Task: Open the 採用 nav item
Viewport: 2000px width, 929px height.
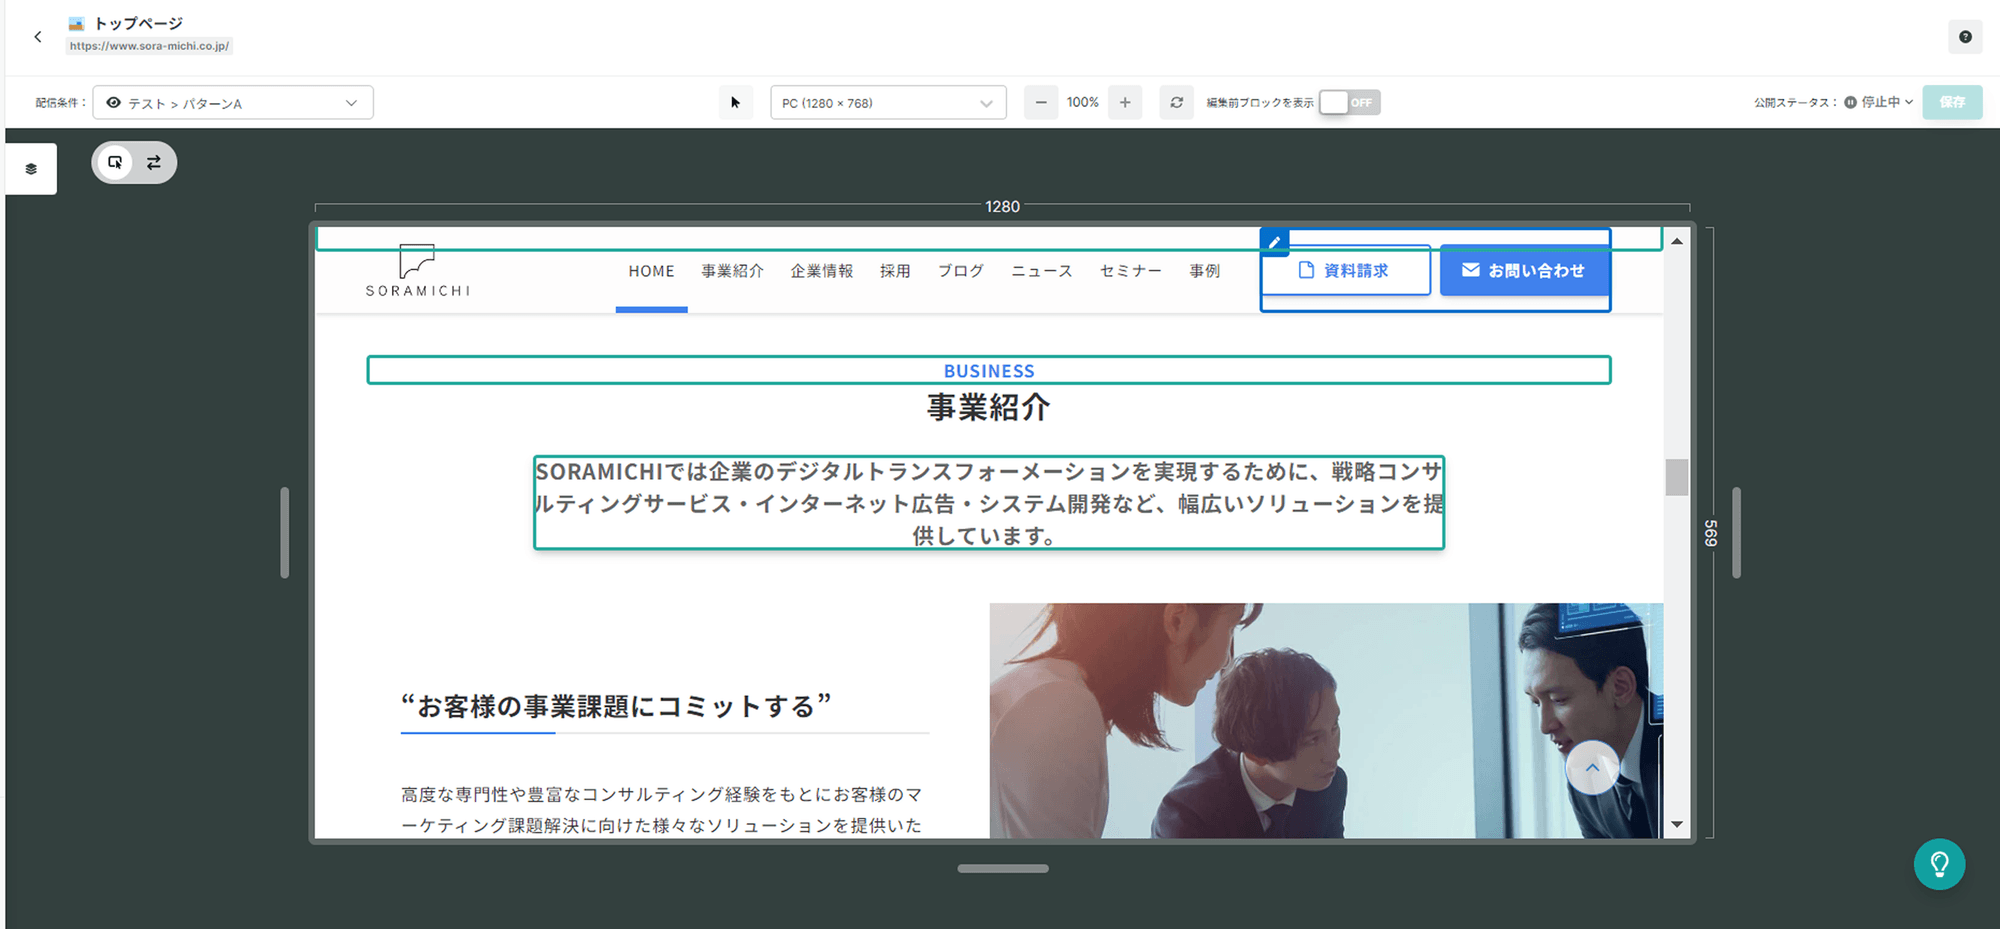Action: pos(895,271)
